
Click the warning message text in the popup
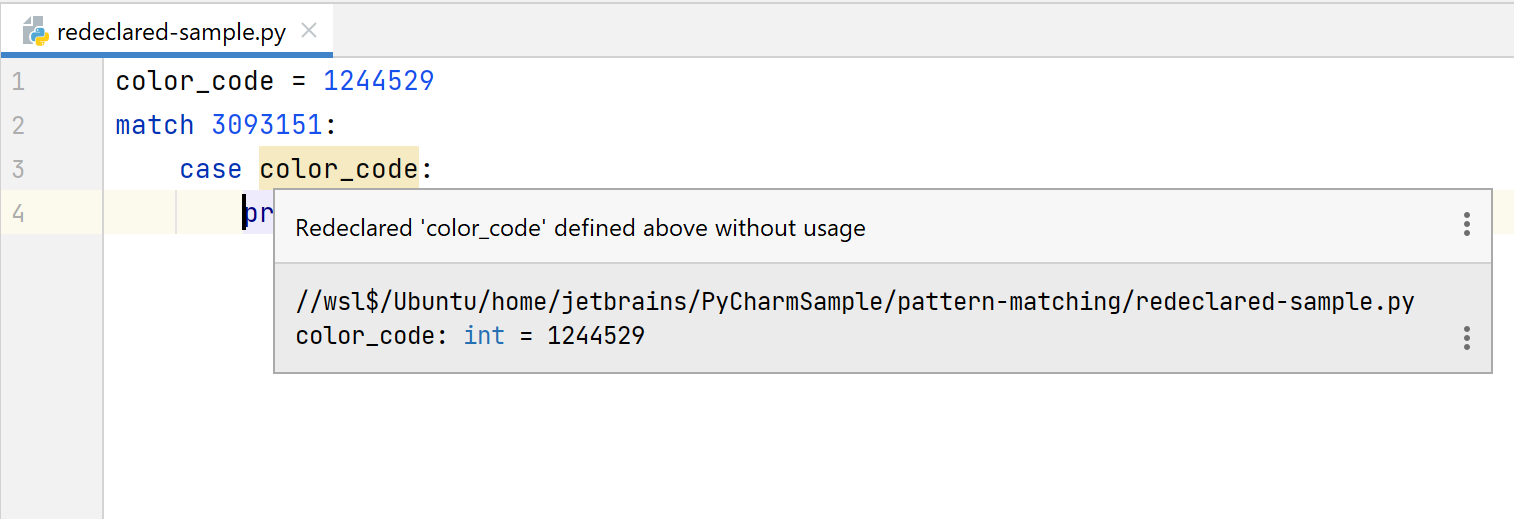(x=580, y=228)
